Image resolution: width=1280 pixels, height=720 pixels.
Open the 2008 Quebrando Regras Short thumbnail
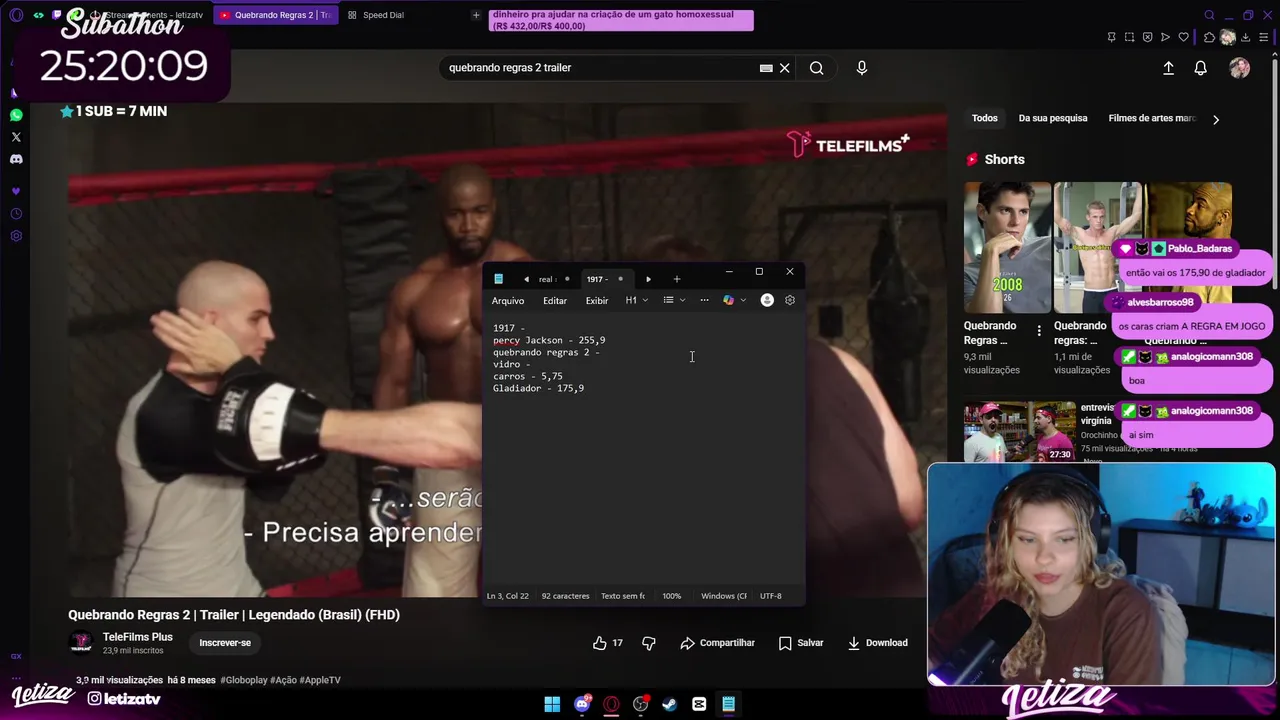[1007, 247]
